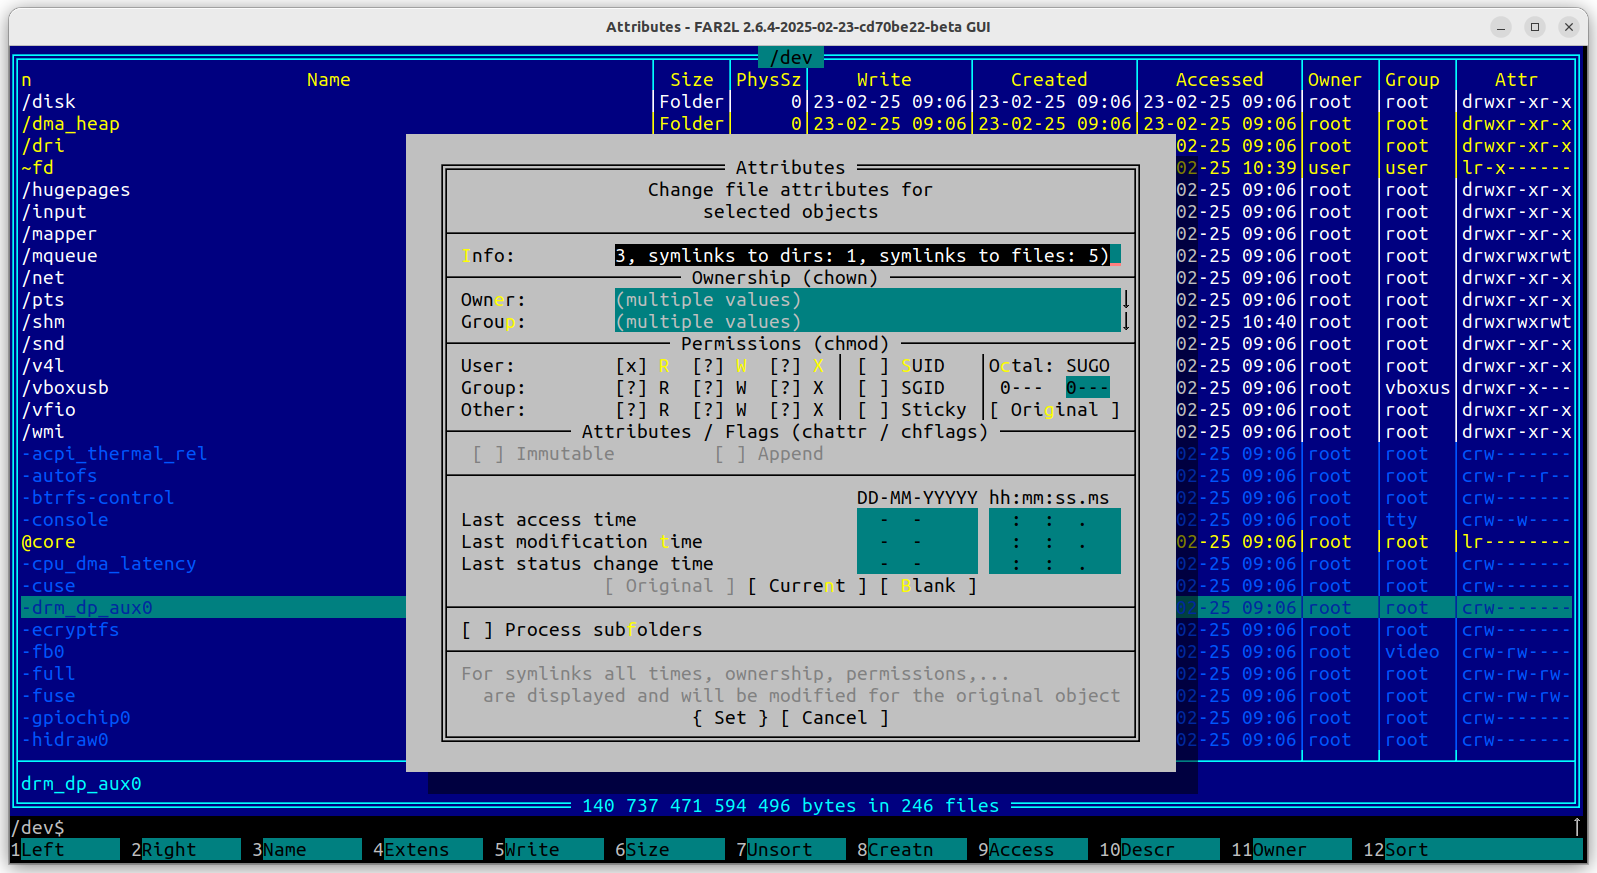Click the Owner multiple values field
The width and height of the screenshot is (1597, 873).
(x=866, y=300)
